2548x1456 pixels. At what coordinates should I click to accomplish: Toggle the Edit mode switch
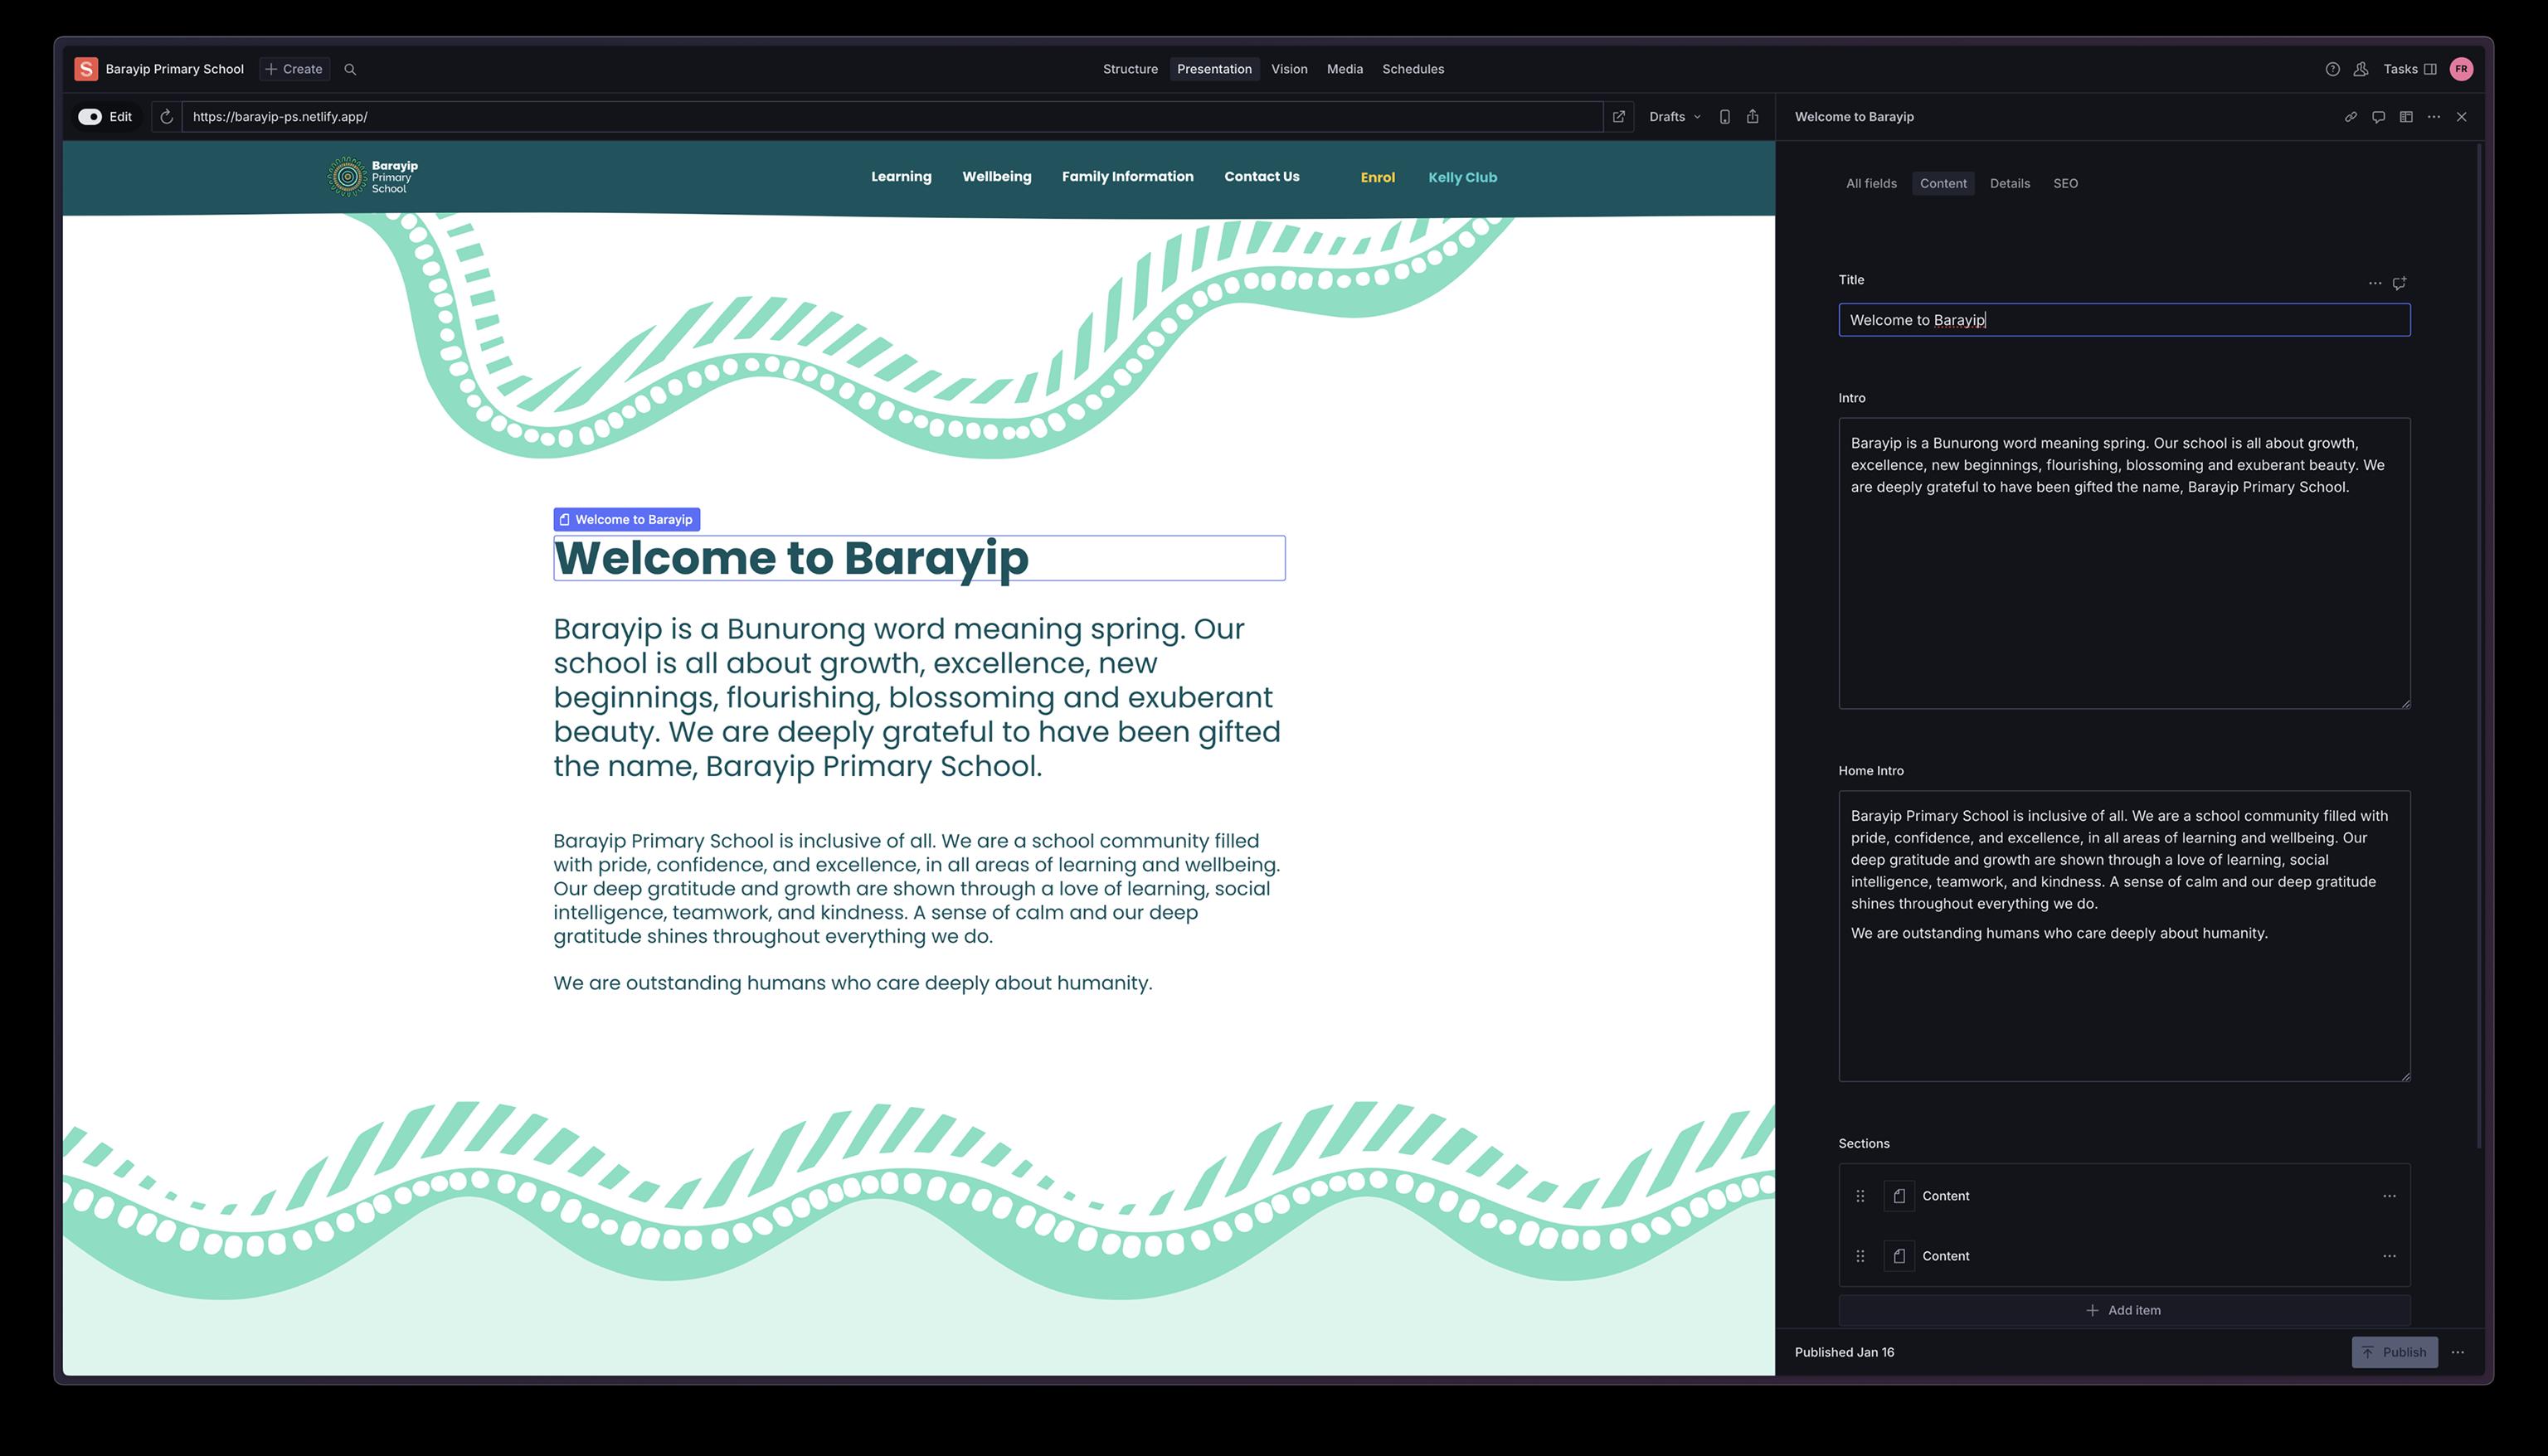tap(90, 117)
